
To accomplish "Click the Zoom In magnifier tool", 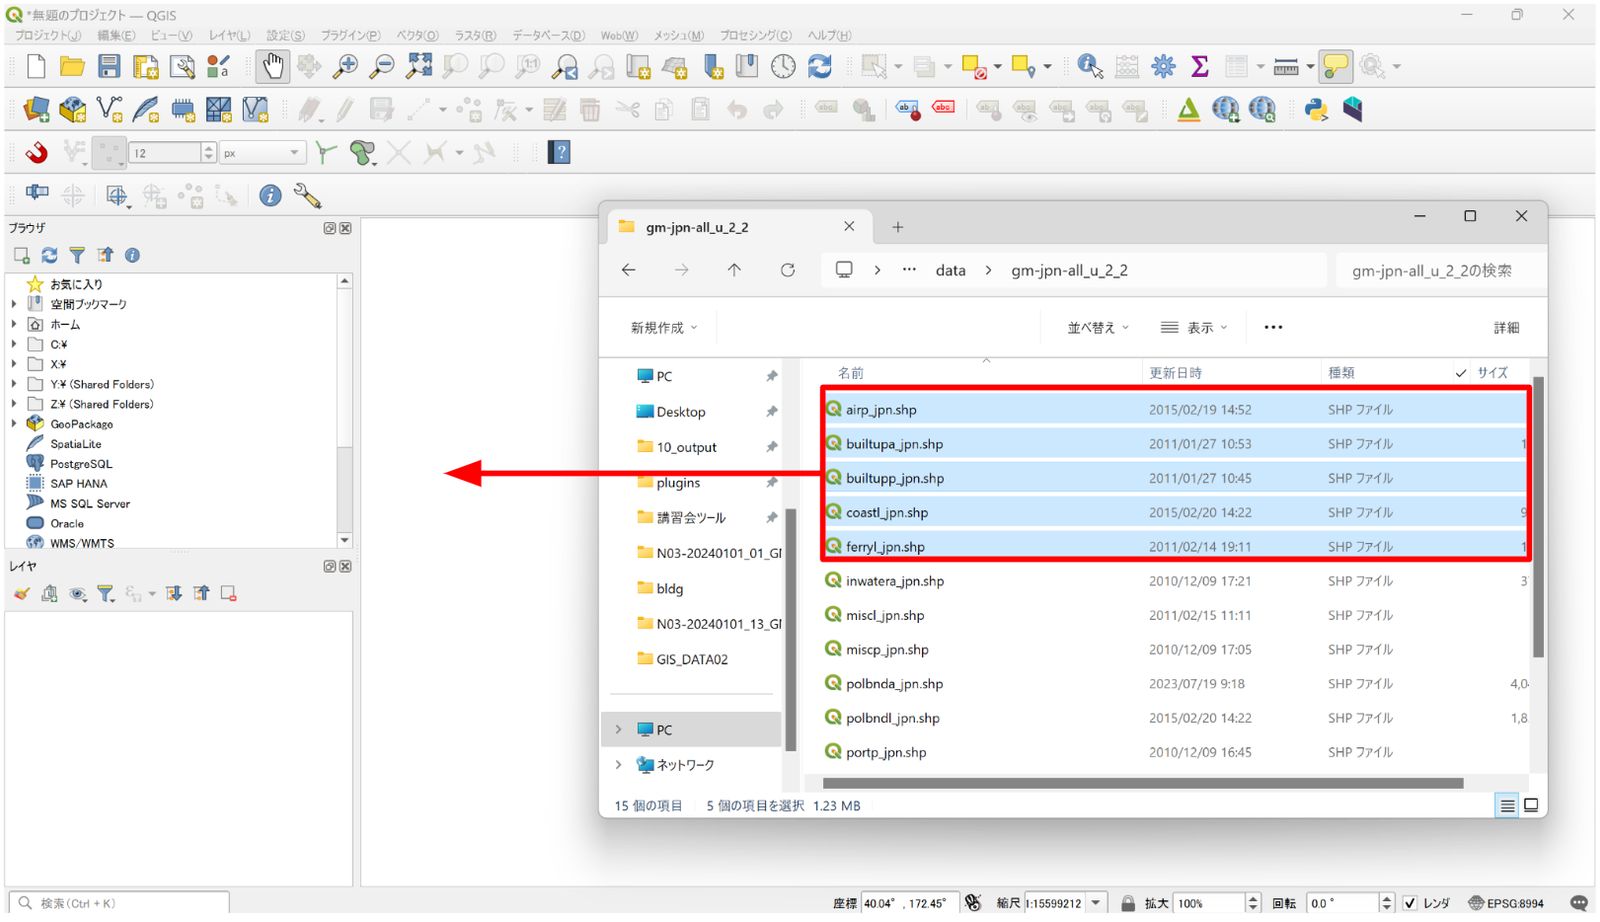I will tap(345, 67).
